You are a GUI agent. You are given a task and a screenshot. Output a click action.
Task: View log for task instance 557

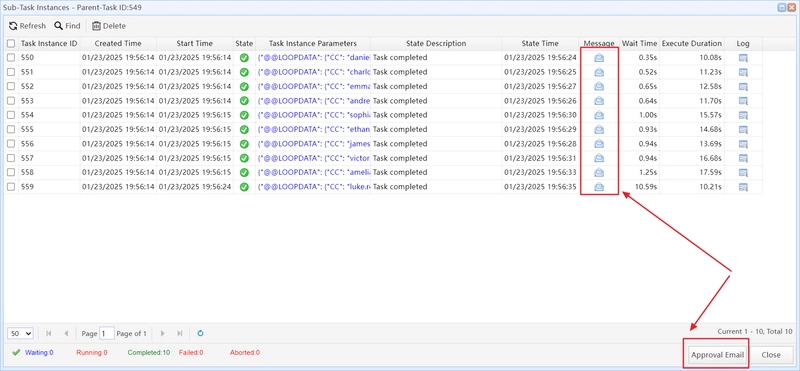click(743, 158)
